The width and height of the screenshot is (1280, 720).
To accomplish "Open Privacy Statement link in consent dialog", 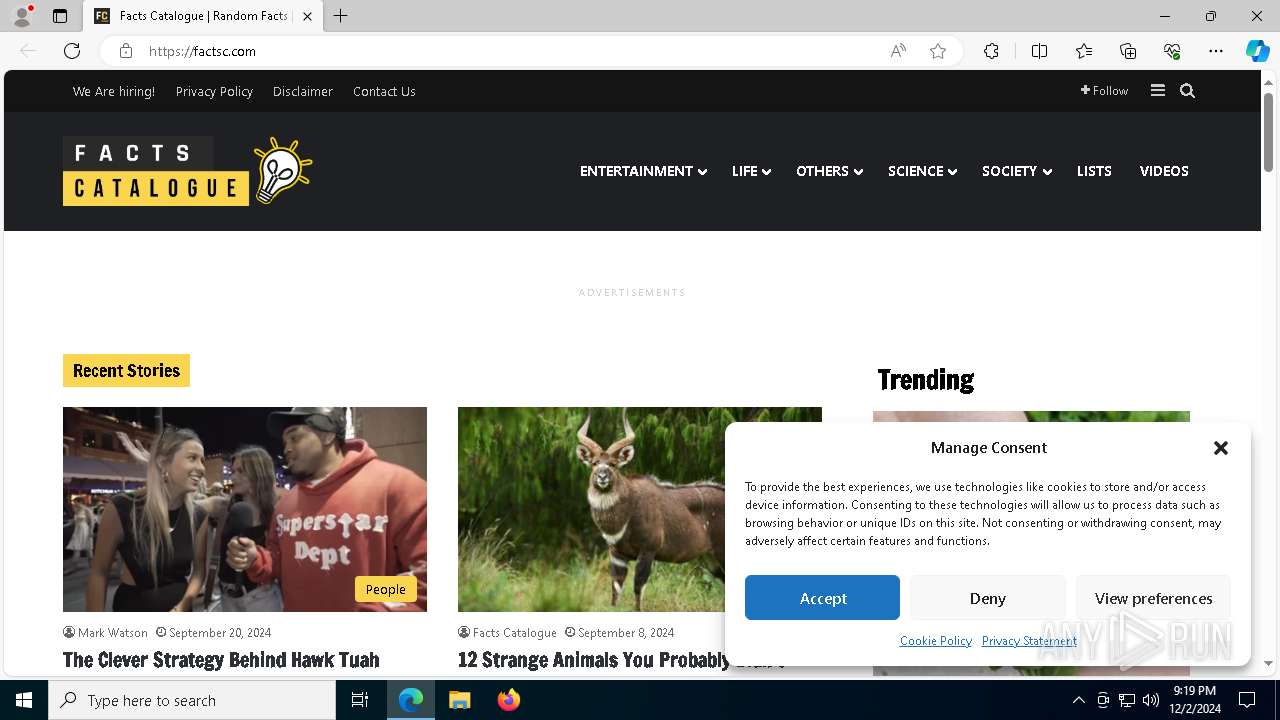I will 1029,641.
